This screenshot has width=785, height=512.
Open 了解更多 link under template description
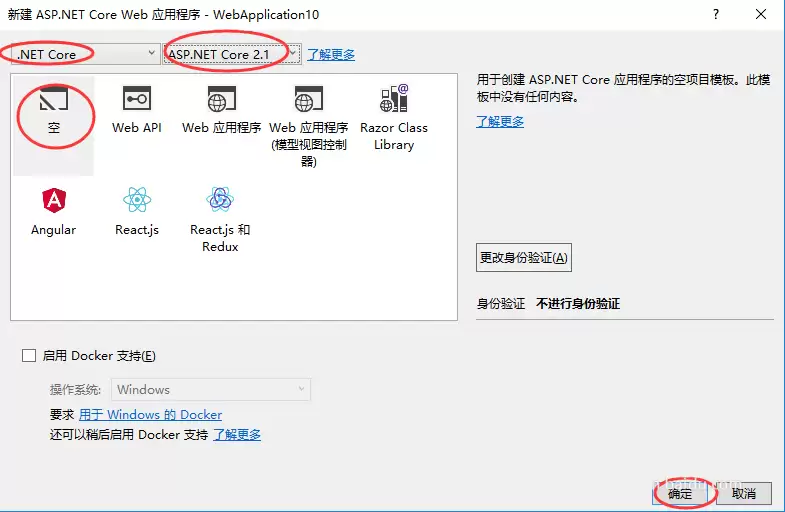[x=500, y=121]
